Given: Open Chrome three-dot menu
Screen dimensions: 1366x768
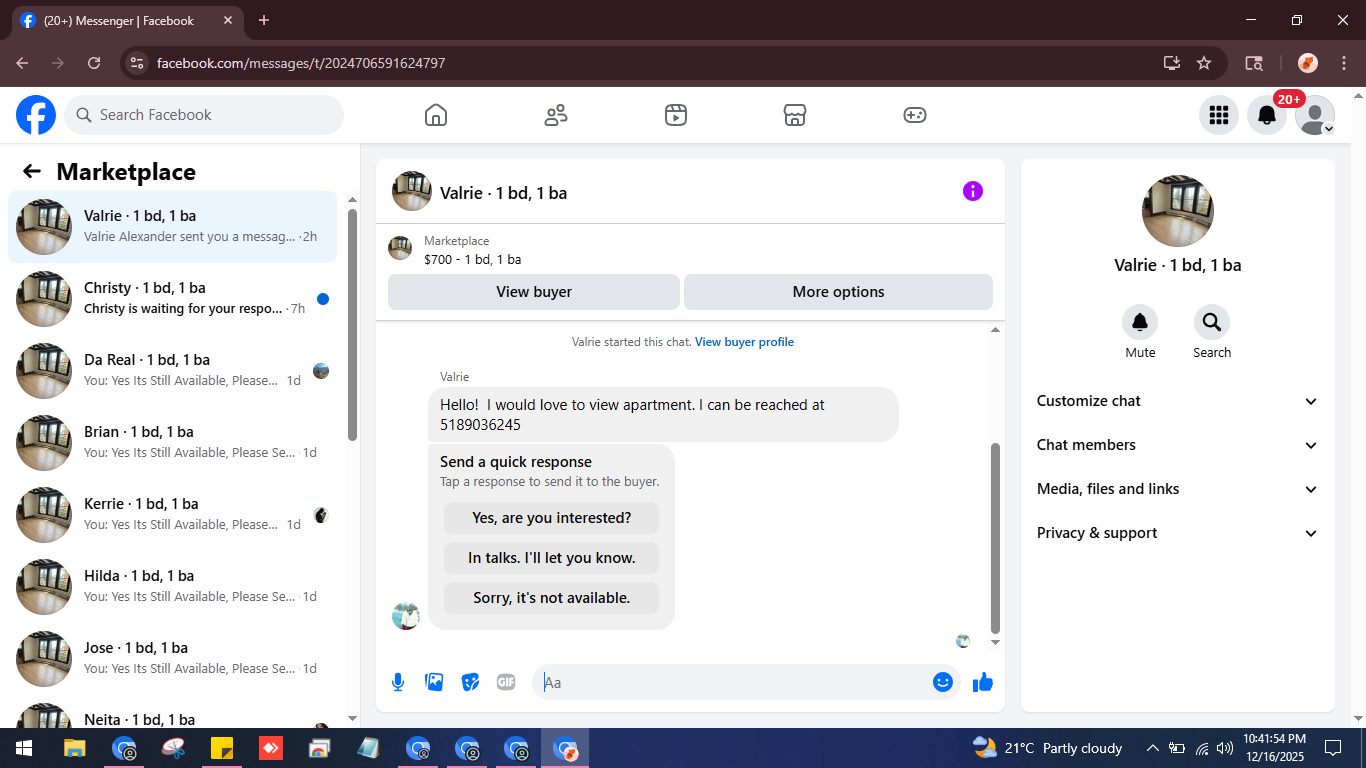Looking at the screenshot, I should point(1344,63).
